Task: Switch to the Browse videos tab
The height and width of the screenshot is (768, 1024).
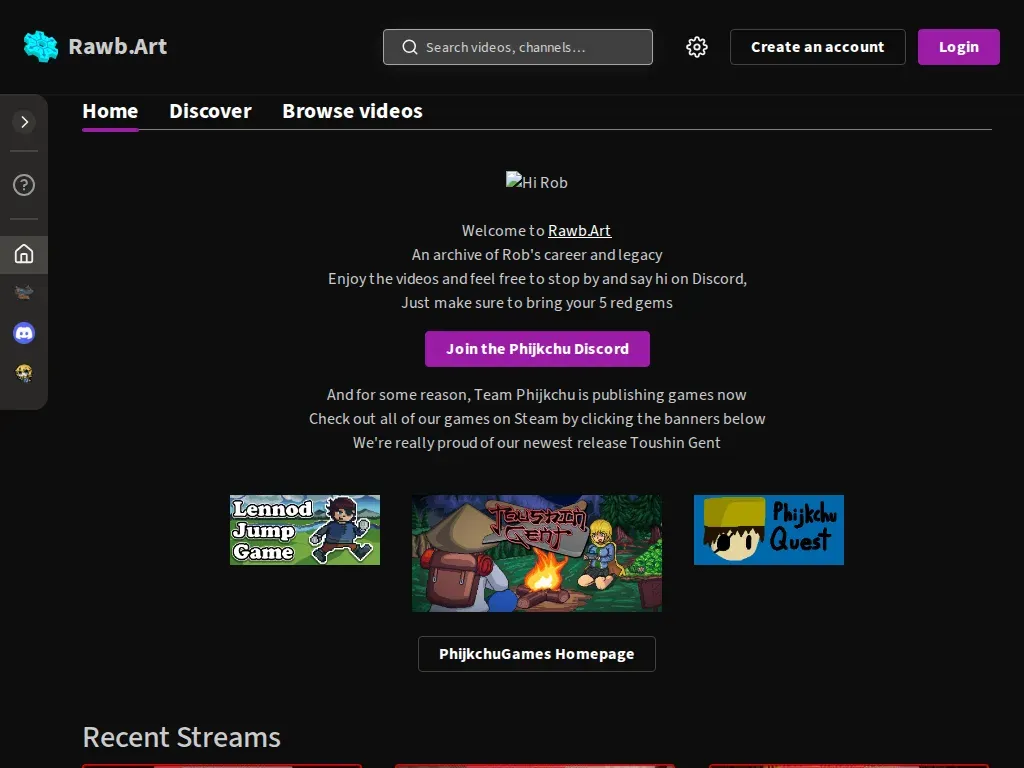Action: (x=352, y=111)
